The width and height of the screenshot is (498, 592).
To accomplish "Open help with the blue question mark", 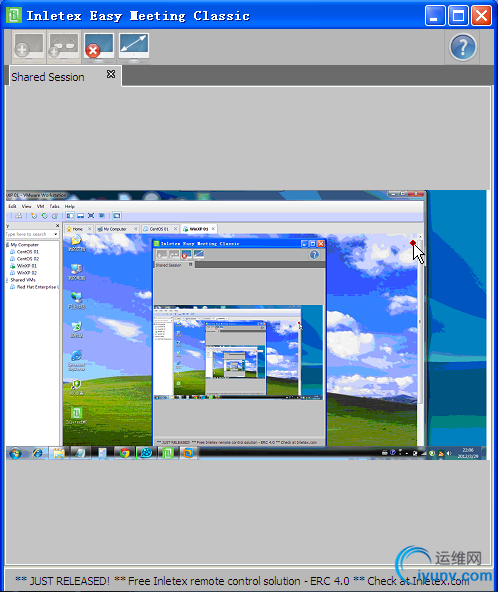I will point(463,47).
